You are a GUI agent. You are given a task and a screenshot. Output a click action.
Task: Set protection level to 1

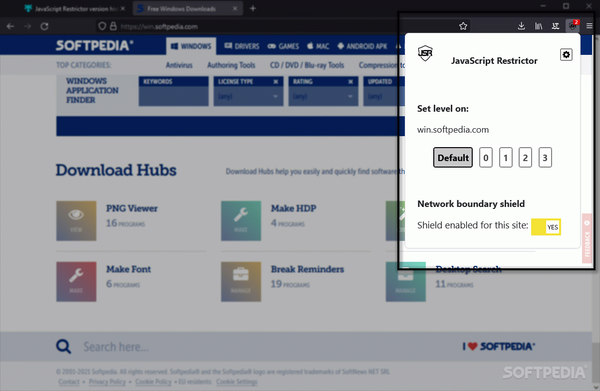tap(505, 158)
